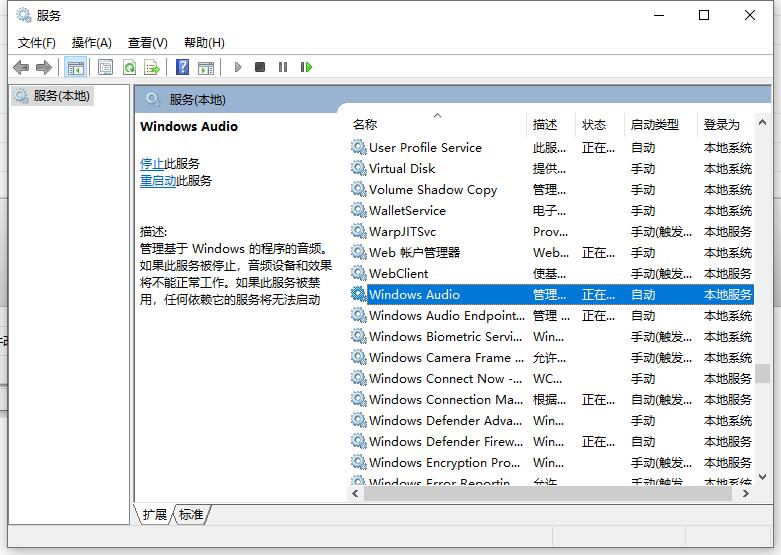Click the vertical scrollbar up arrow

(762, 122)
